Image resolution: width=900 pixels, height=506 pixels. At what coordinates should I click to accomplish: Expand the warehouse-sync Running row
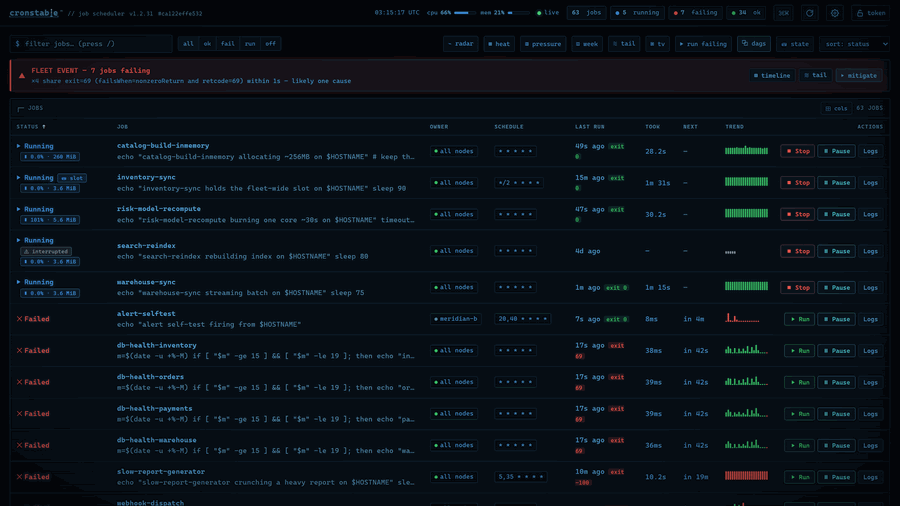coord(18,282)
